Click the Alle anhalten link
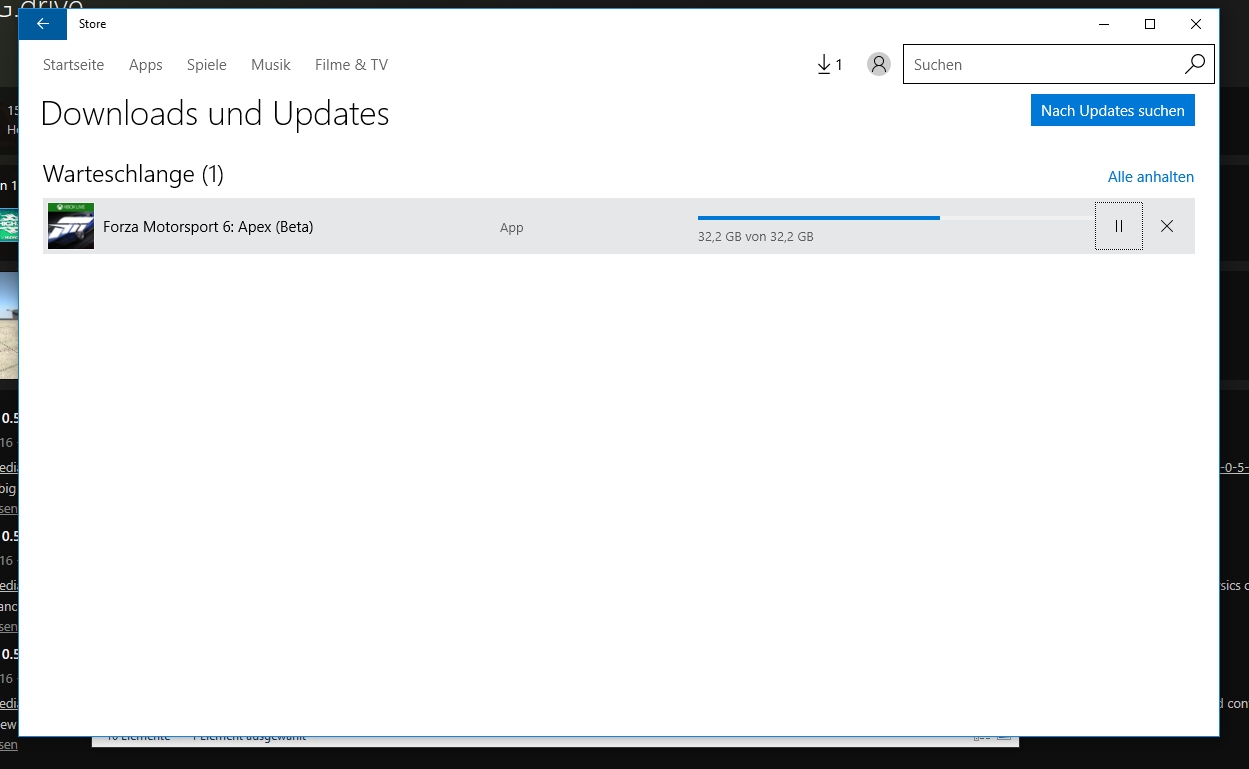 (1151, 177)
